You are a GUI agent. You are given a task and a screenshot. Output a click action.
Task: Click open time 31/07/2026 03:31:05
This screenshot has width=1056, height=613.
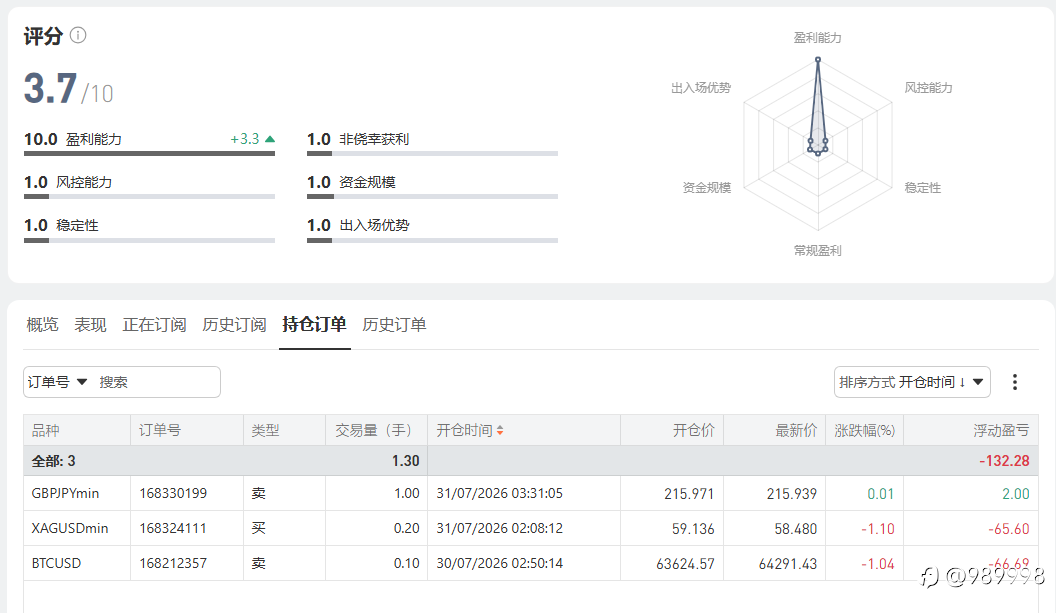[499, 494]
